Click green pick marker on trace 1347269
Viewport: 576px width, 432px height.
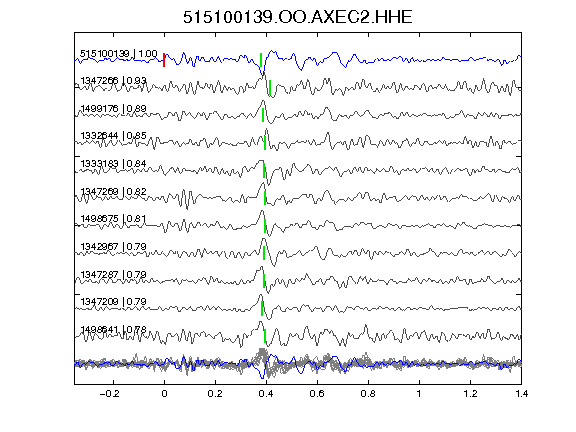click(x=265, y=198)
